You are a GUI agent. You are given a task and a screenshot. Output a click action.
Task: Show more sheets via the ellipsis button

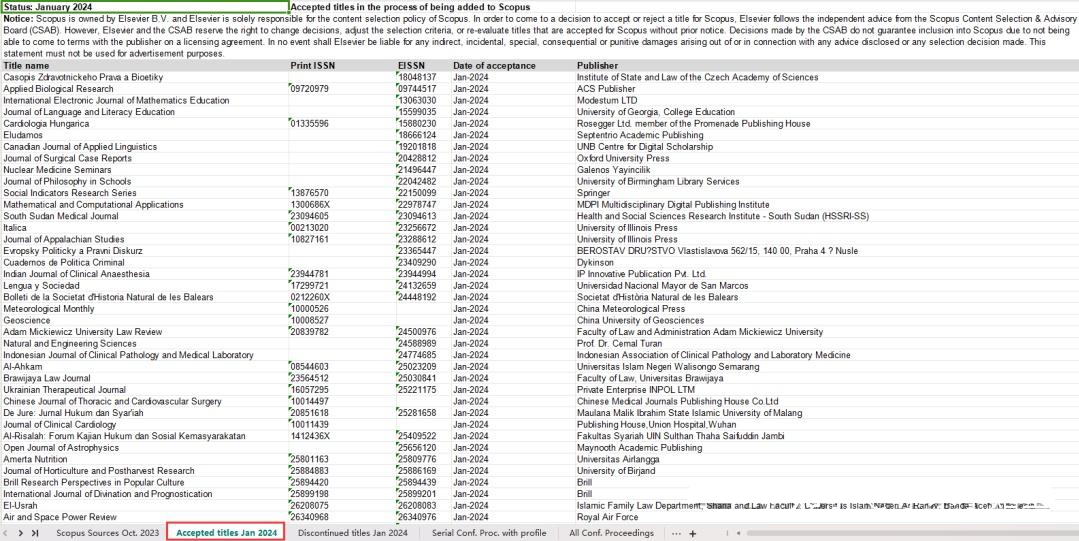pyautogui.click(x=677, y=533)
